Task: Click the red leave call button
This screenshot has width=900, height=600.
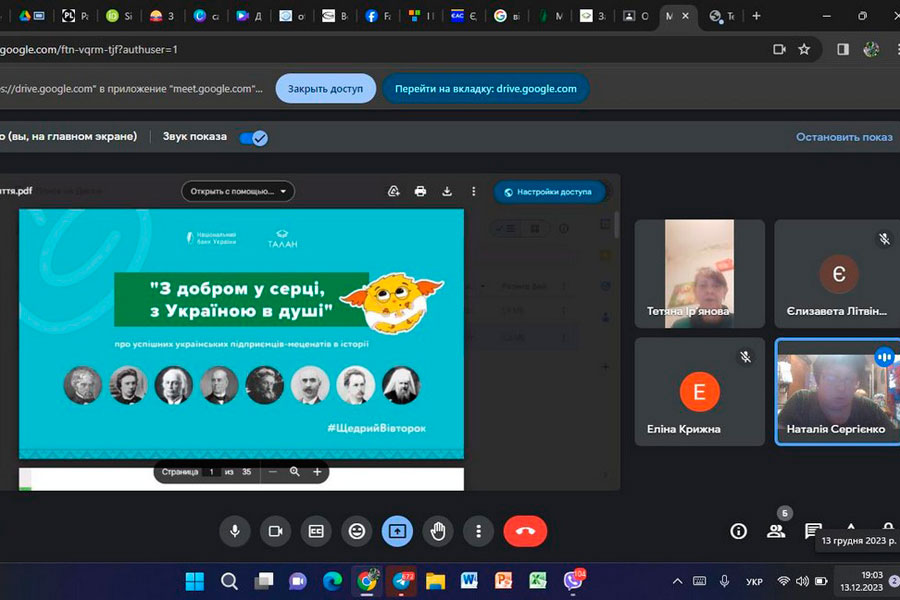Action: 525,531
